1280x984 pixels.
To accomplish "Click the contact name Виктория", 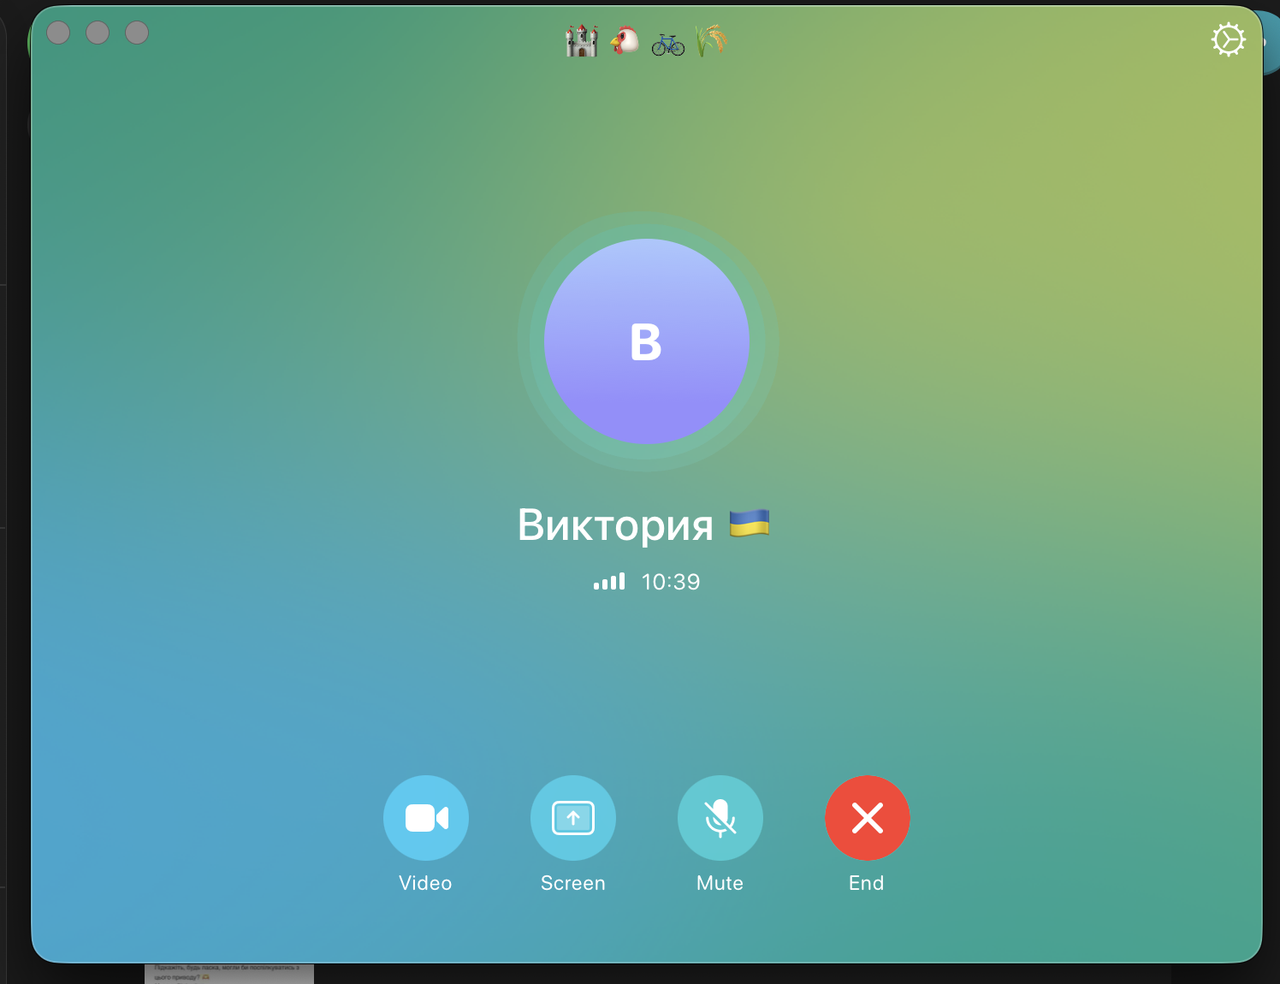I will coord(615,525).
